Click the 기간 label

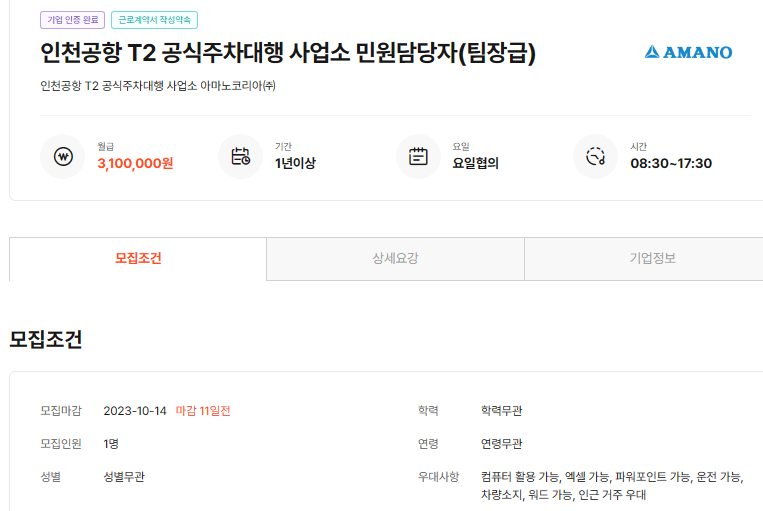[x=283, y=146]
